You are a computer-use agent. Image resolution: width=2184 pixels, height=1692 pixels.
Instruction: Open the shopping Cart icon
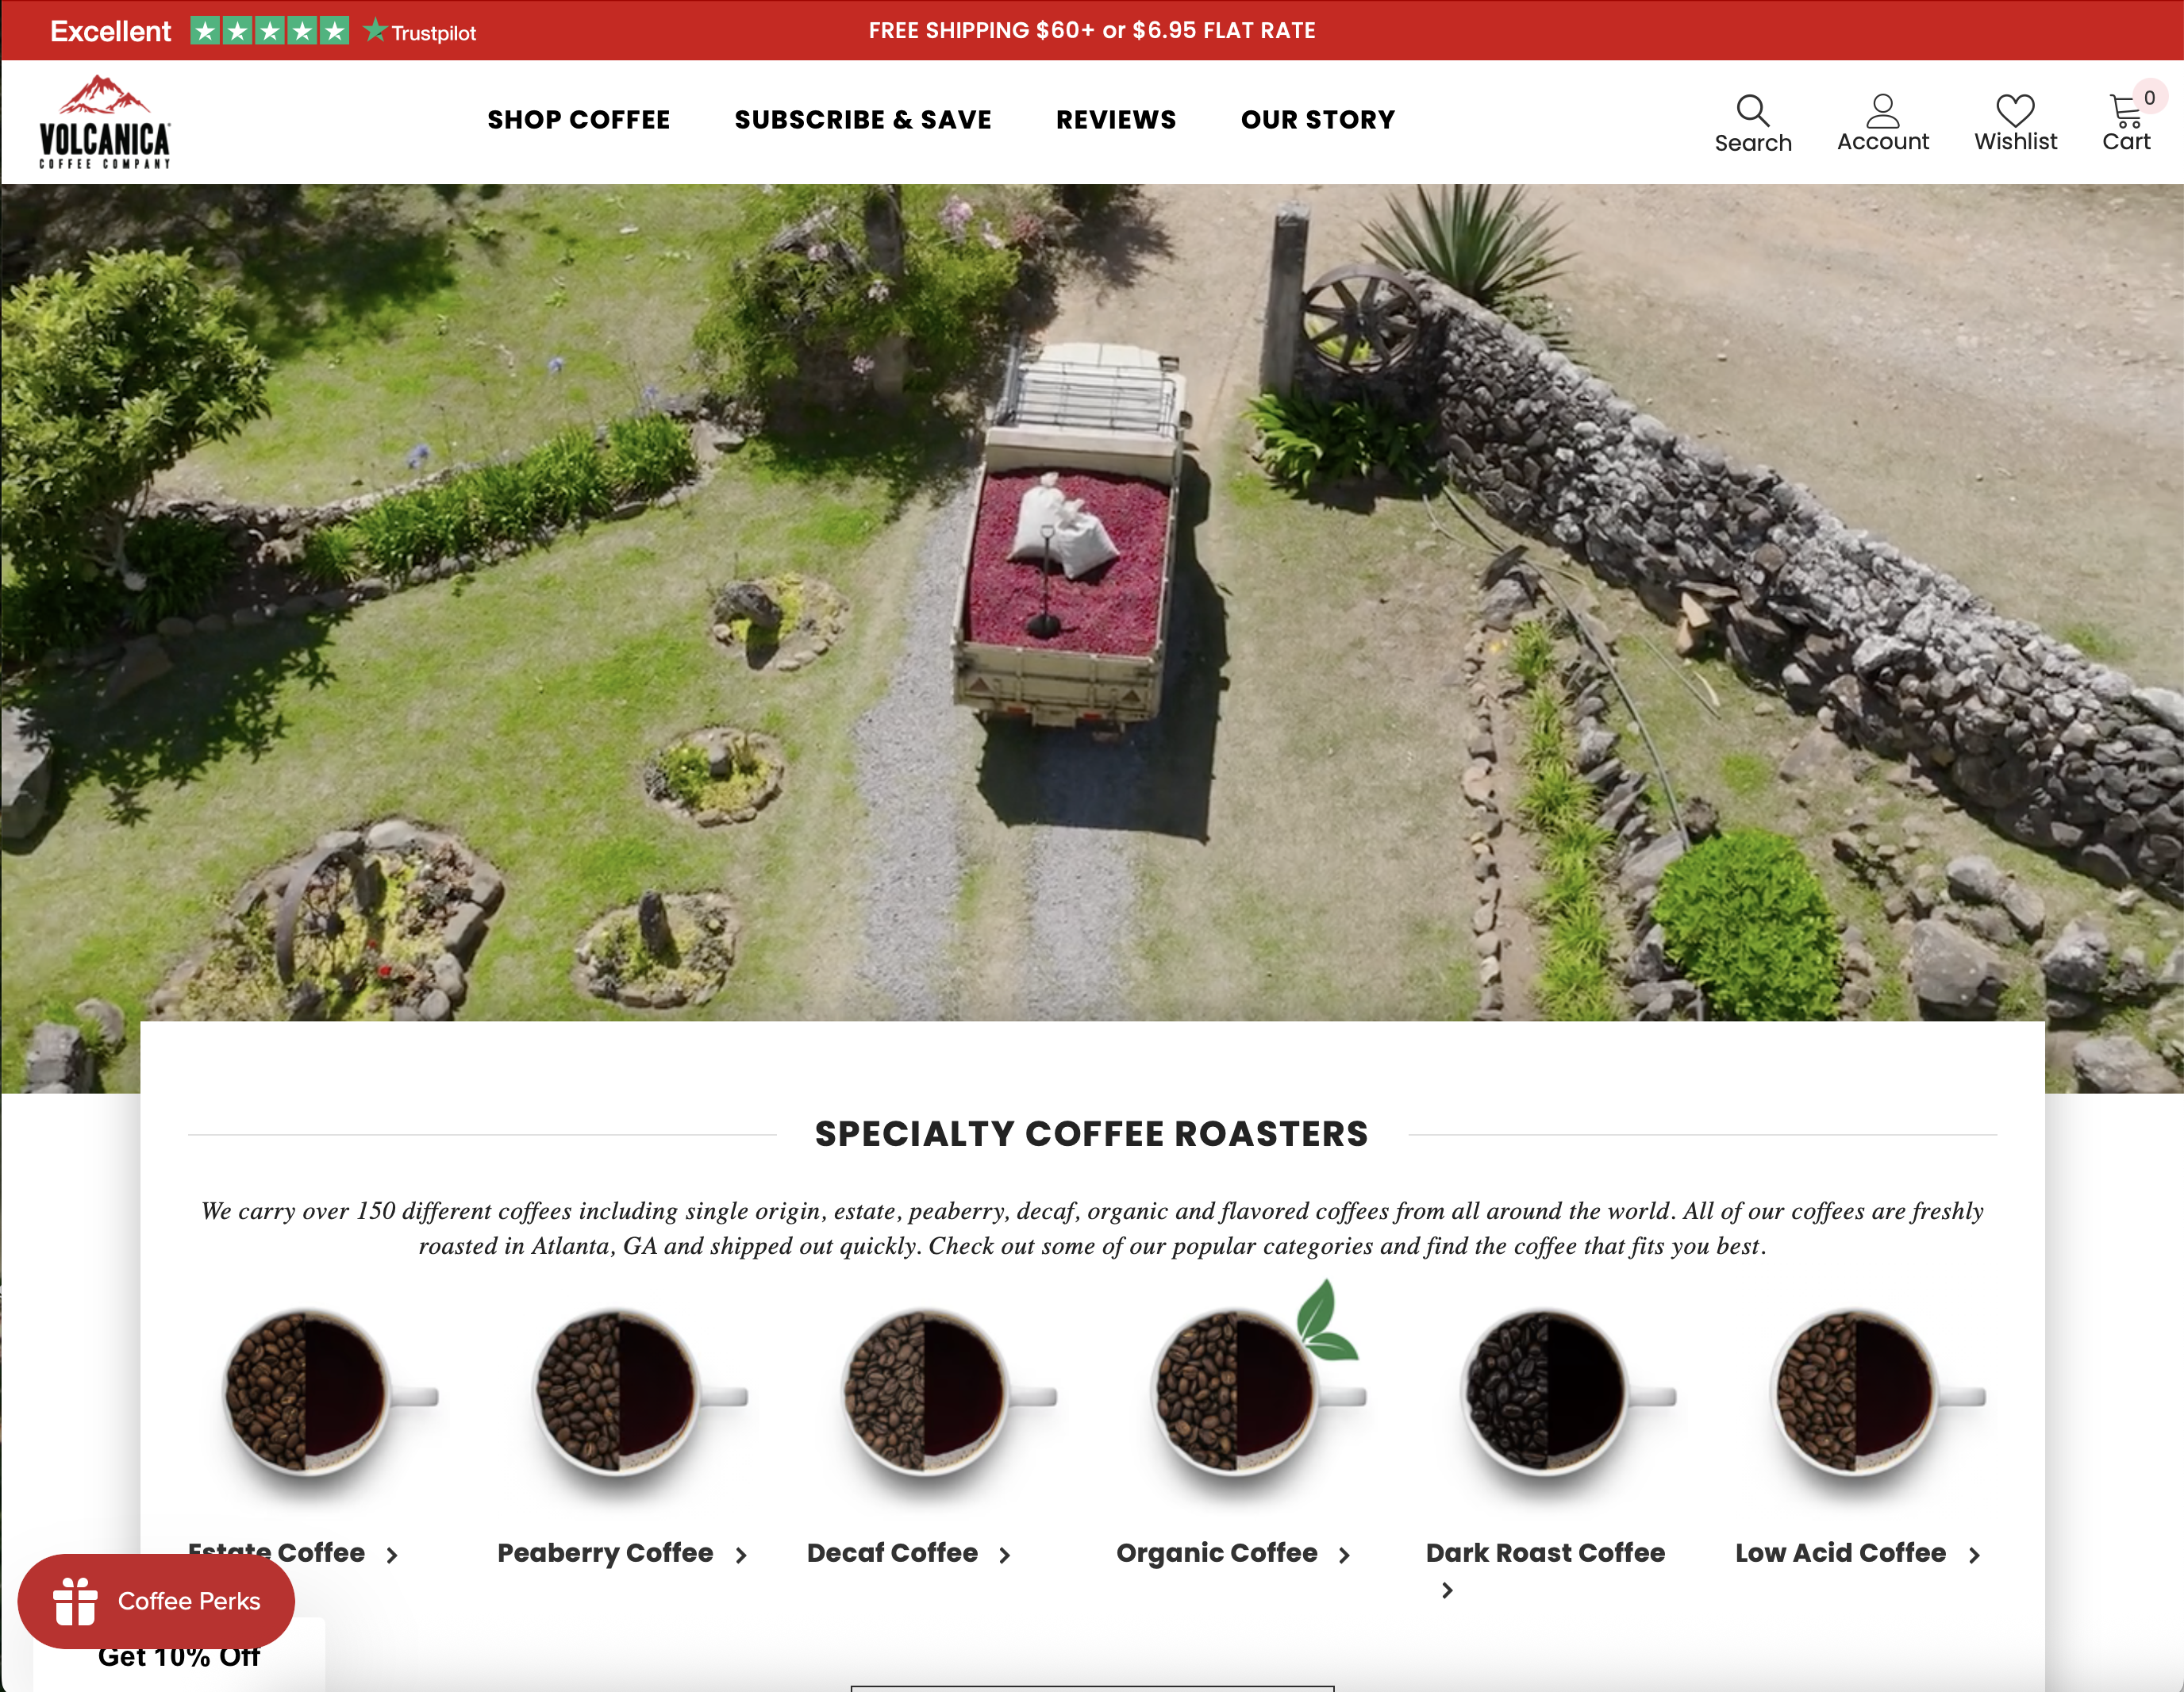[x=2125, y=110]
